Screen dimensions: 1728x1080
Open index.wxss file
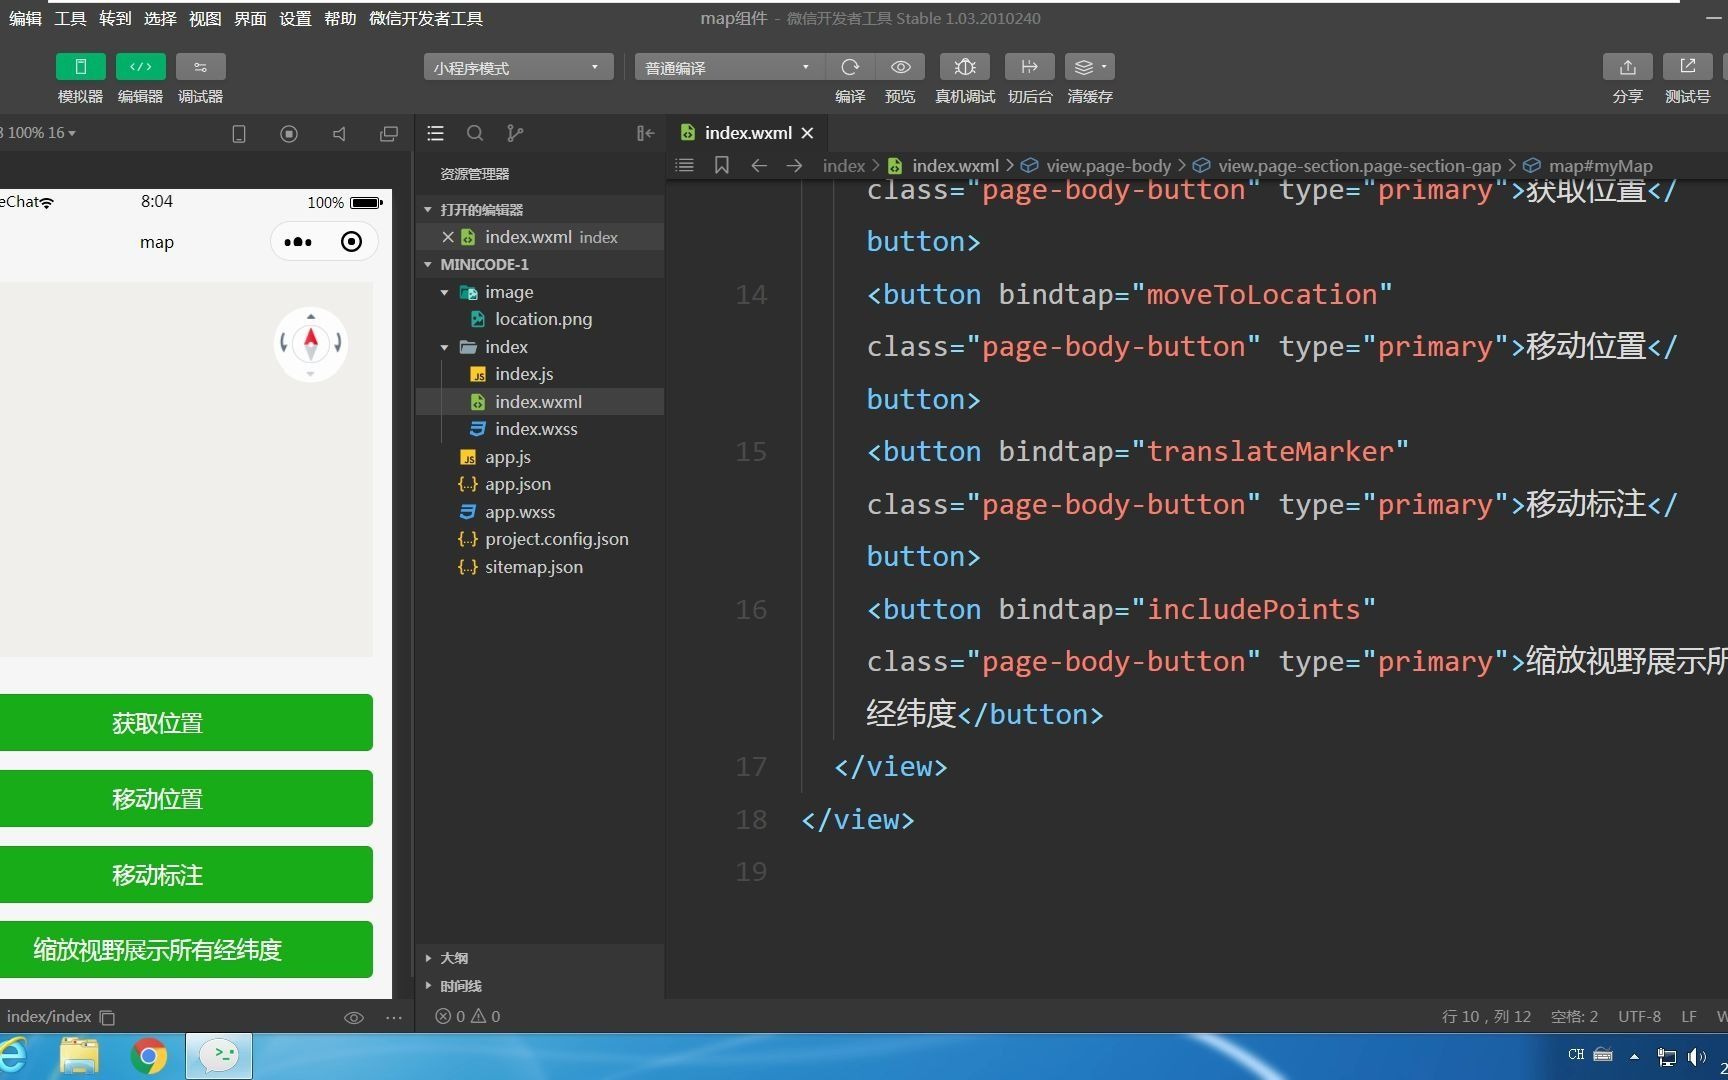click(536, 429)
